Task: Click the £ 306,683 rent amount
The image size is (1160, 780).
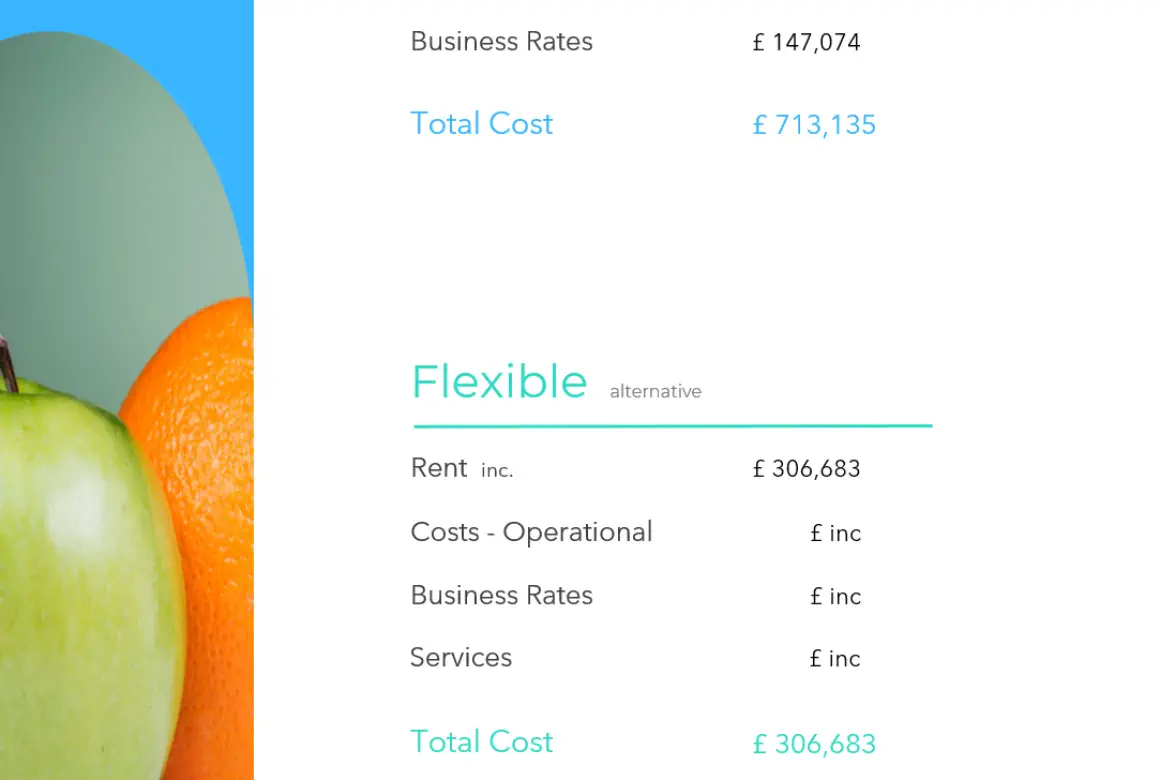Action: [806, 468]
